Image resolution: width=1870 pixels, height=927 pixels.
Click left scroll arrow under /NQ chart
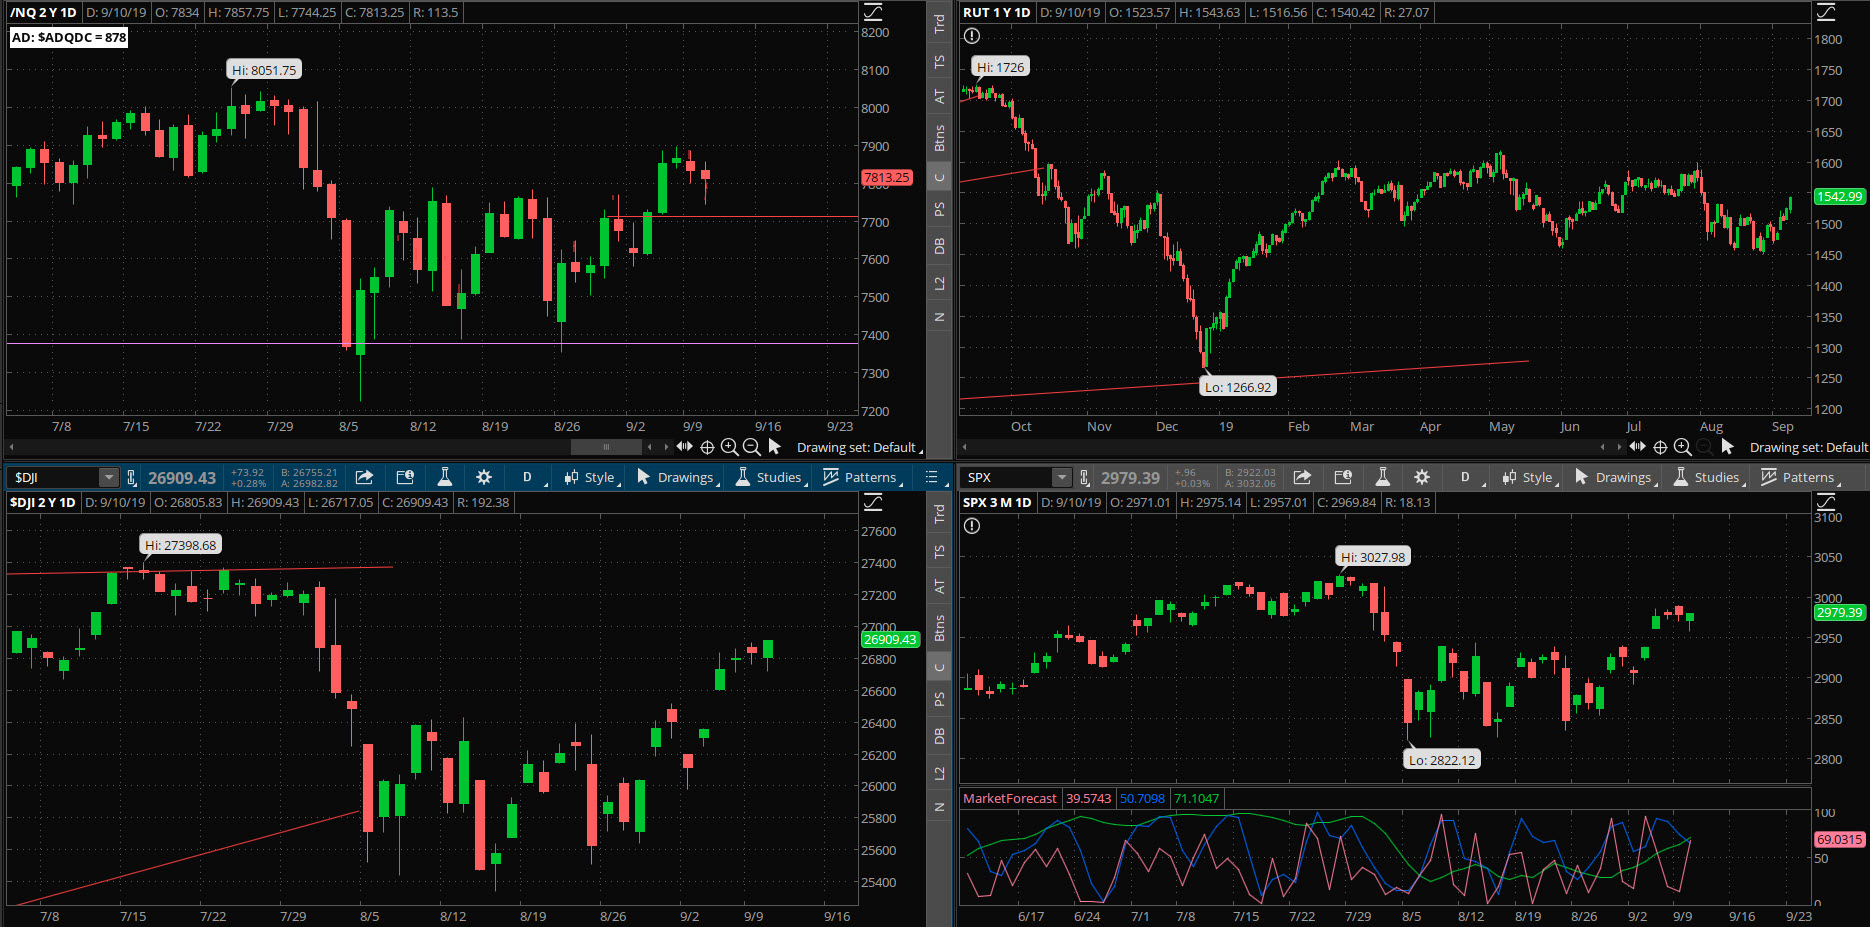[x=11, y=447]
